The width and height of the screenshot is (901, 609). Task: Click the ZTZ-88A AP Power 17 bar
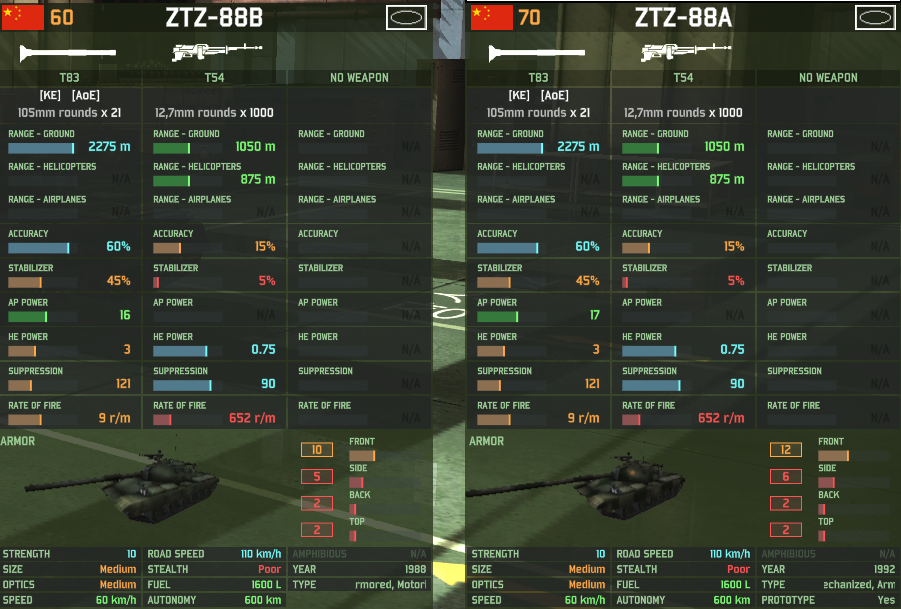click(511, 317)
